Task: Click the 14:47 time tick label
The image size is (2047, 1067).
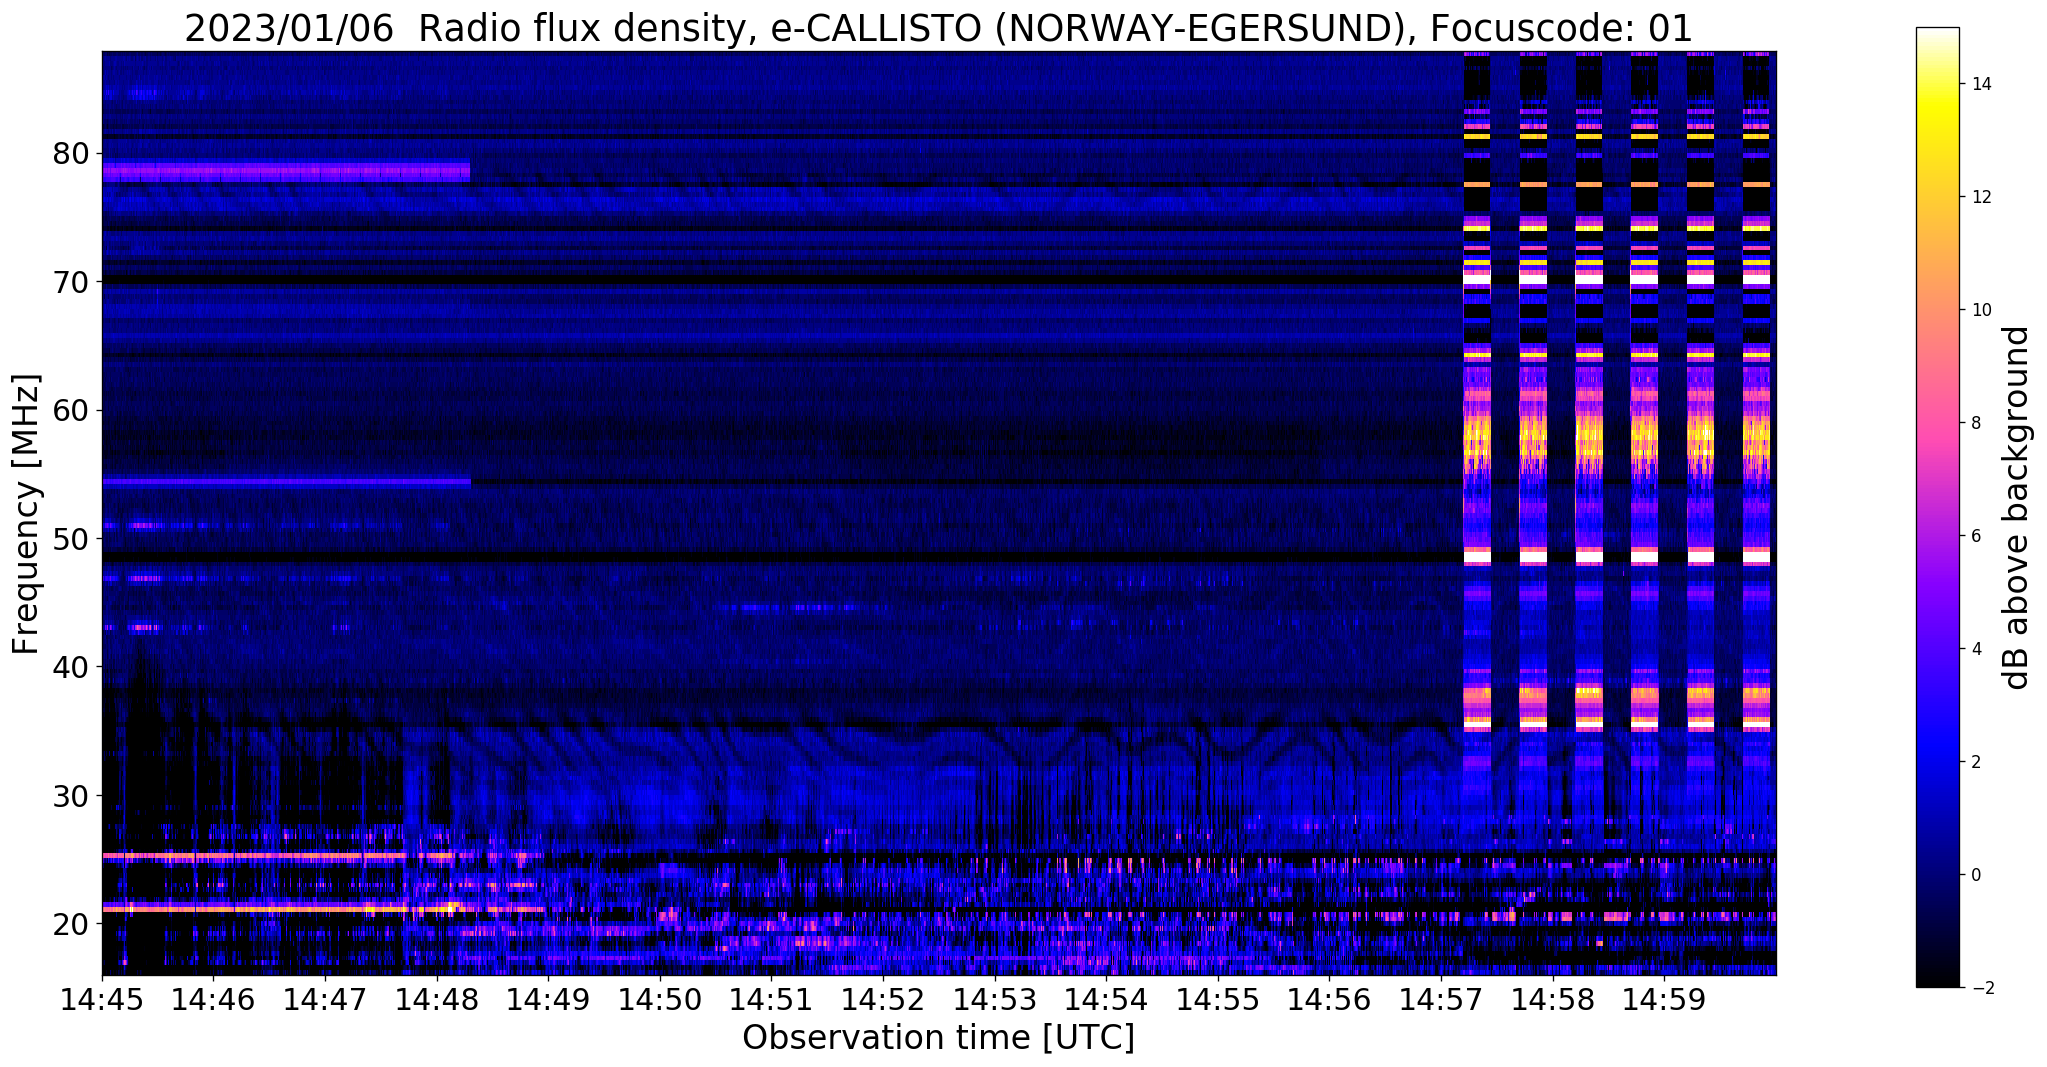Action: click(x=325, y=999)
